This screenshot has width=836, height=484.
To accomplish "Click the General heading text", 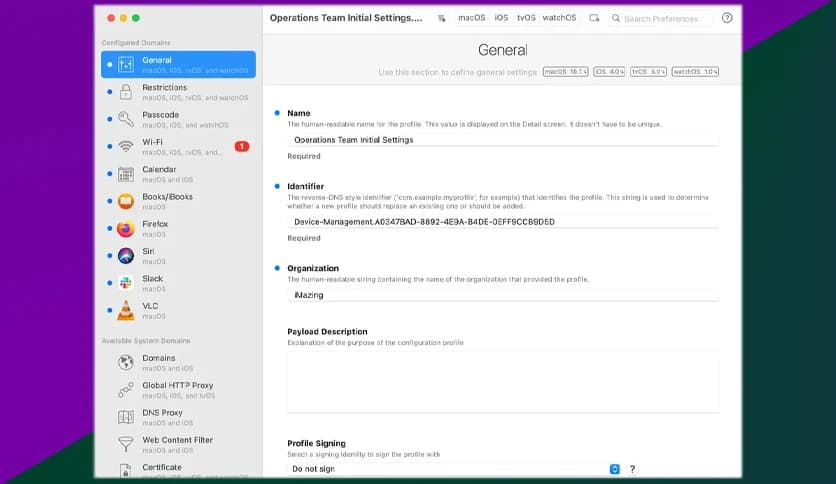I will click(x=502, y=50).
